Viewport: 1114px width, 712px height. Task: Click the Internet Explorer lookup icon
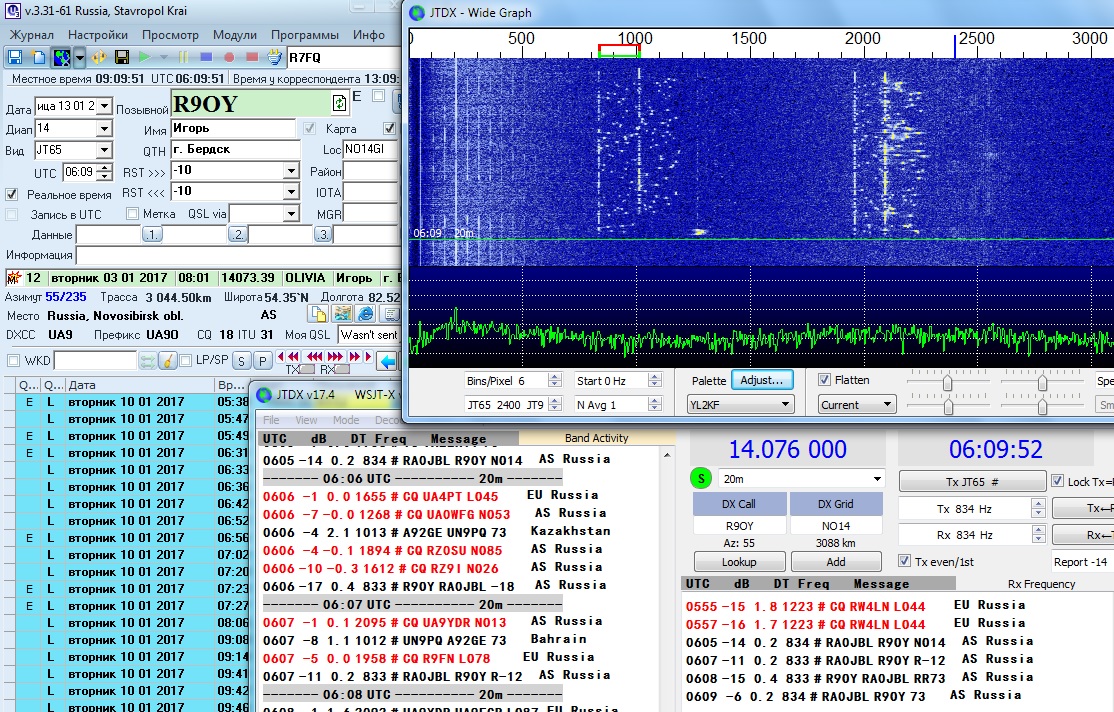point(364,315)
